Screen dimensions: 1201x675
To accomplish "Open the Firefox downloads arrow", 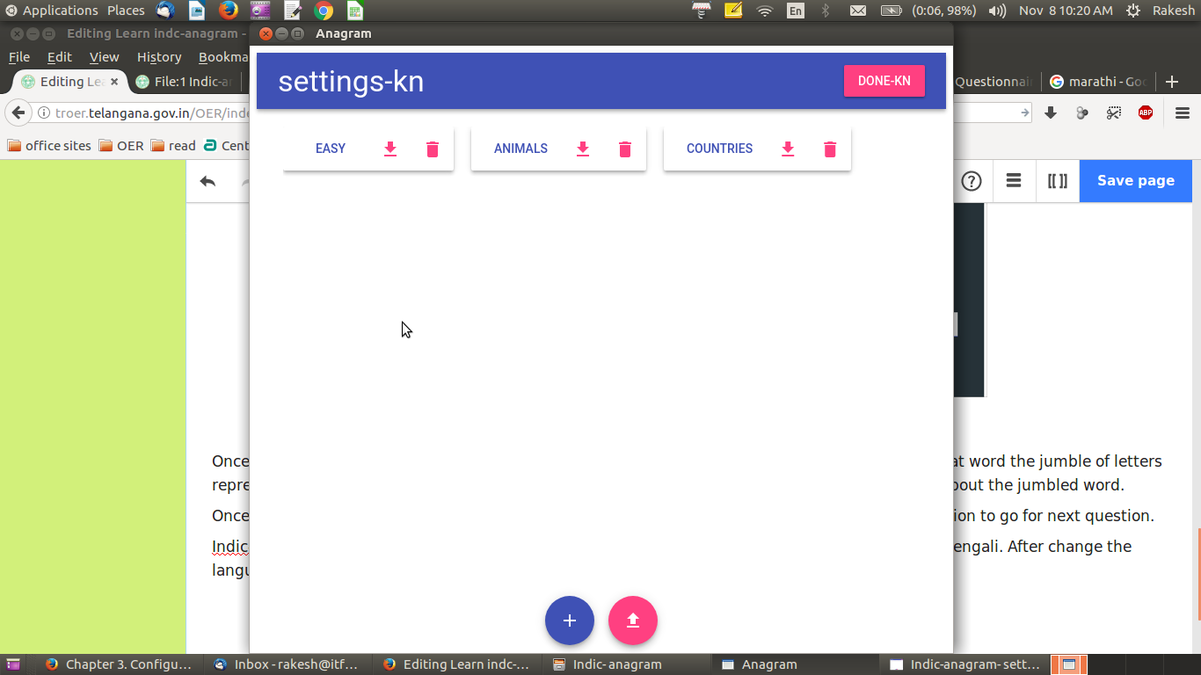I will point(1050,113).
